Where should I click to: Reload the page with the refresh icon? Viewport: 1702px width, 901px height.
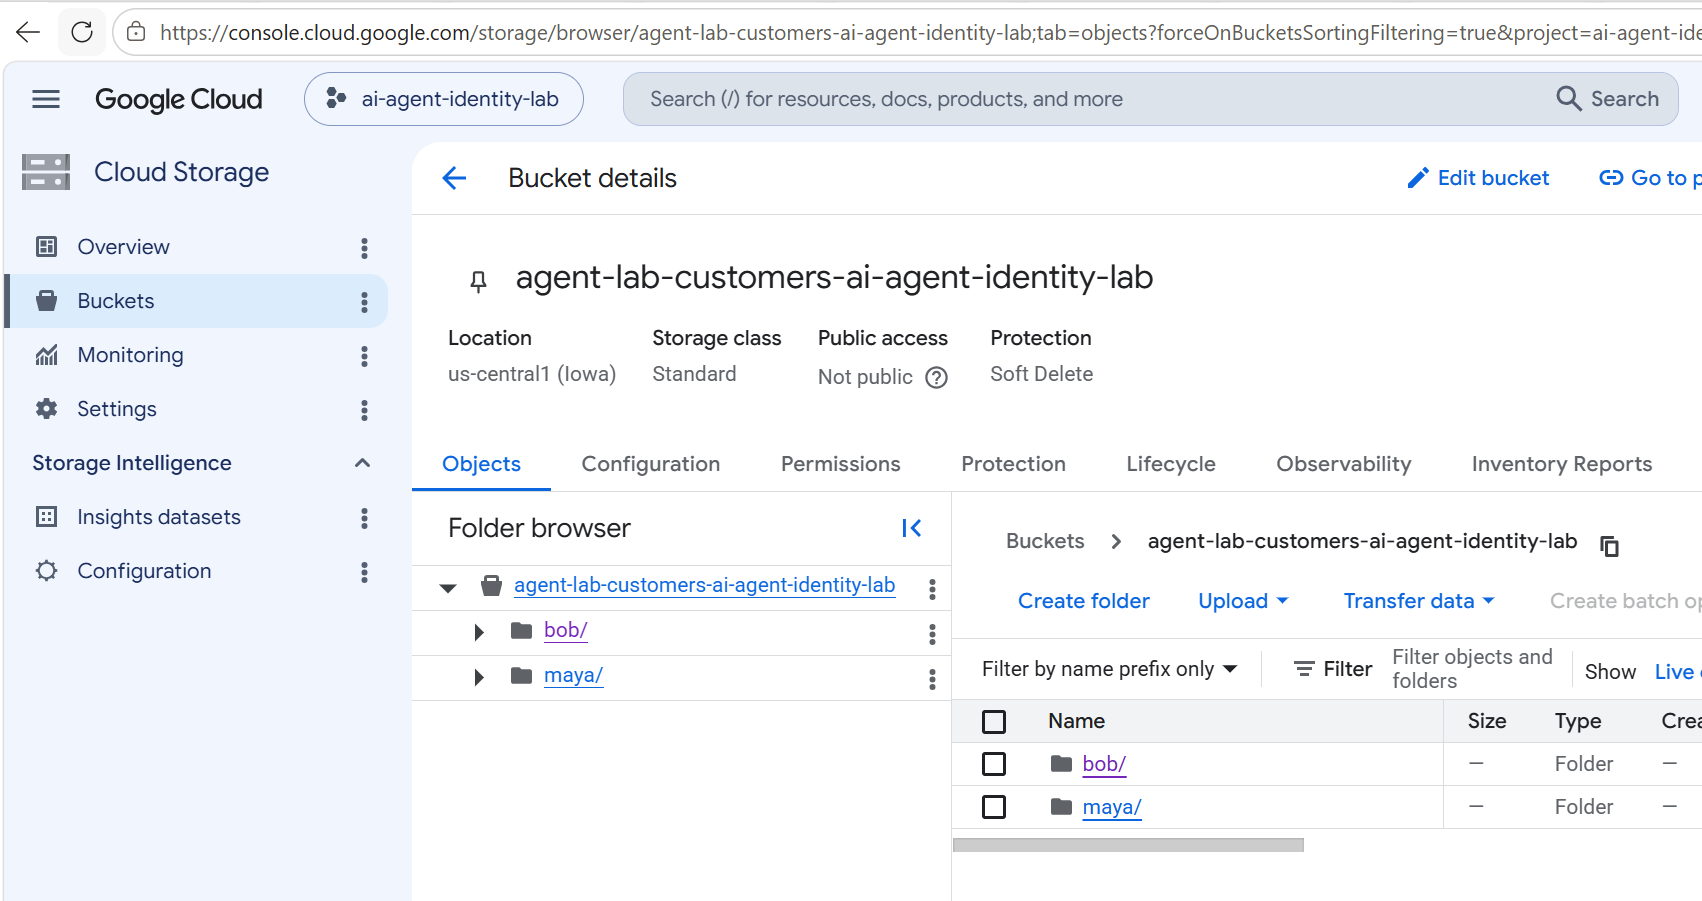pos(82,32)
